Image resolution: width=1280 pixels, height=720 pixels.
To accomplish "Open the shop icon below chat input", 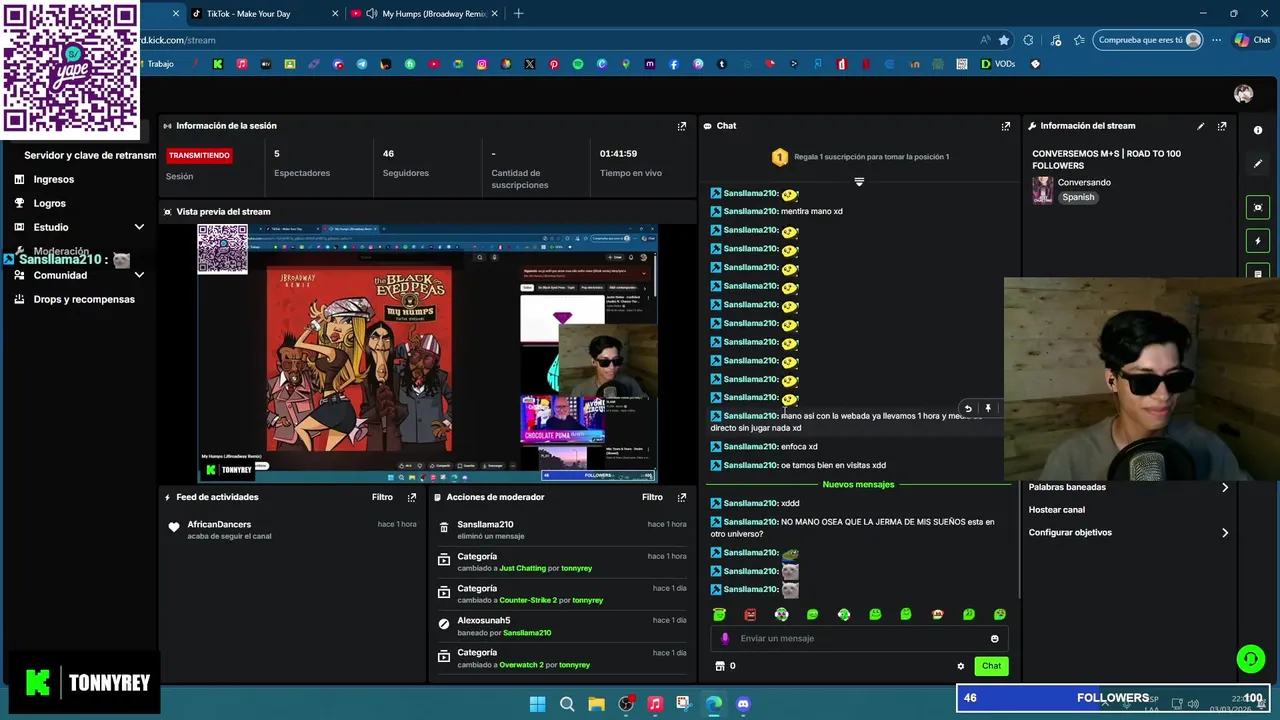I will tap(719, 666).
